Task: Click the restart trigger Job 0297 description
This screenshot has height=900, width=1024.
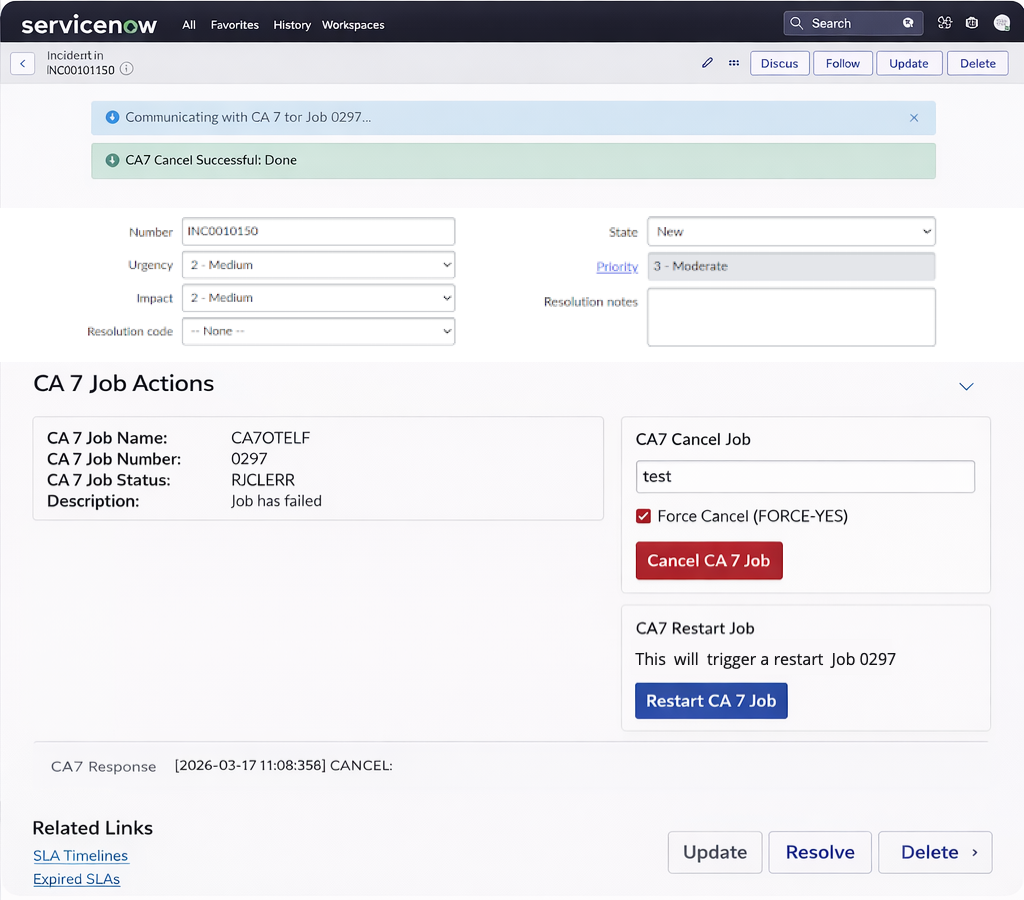Action: click(765, 660)
